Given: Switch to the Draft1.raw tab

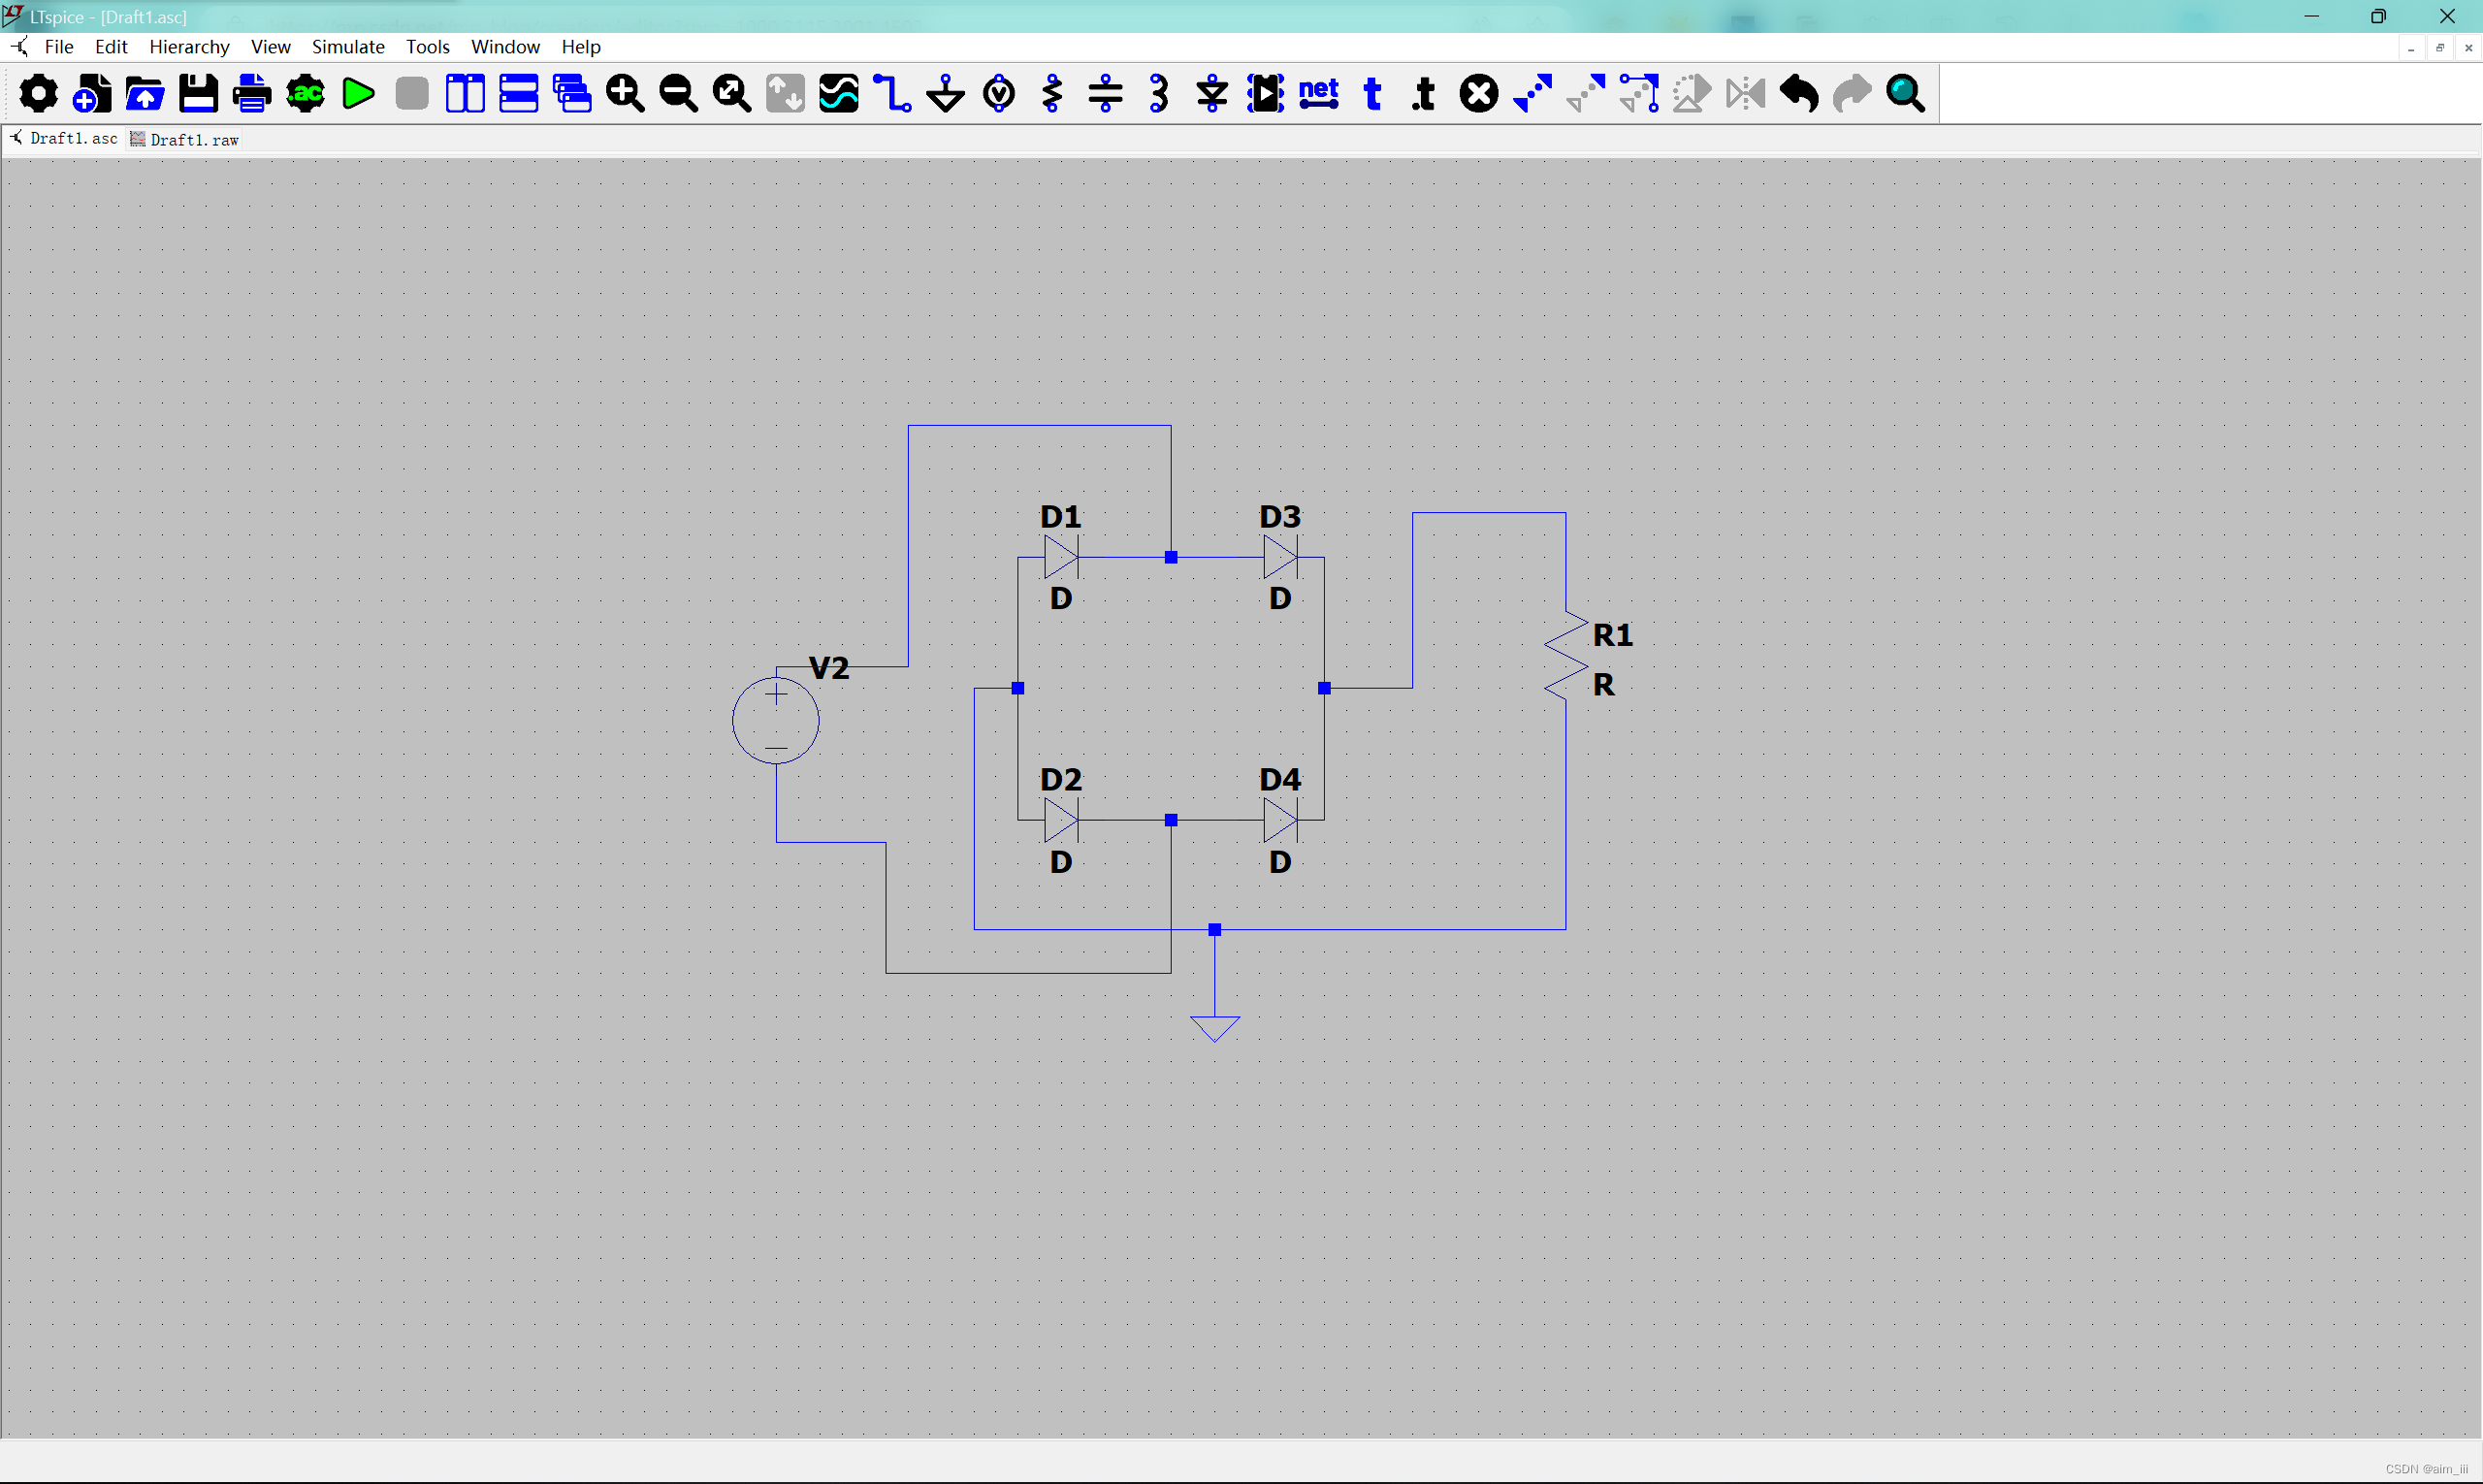Looking at the screenshot, I should pos(185,140).
